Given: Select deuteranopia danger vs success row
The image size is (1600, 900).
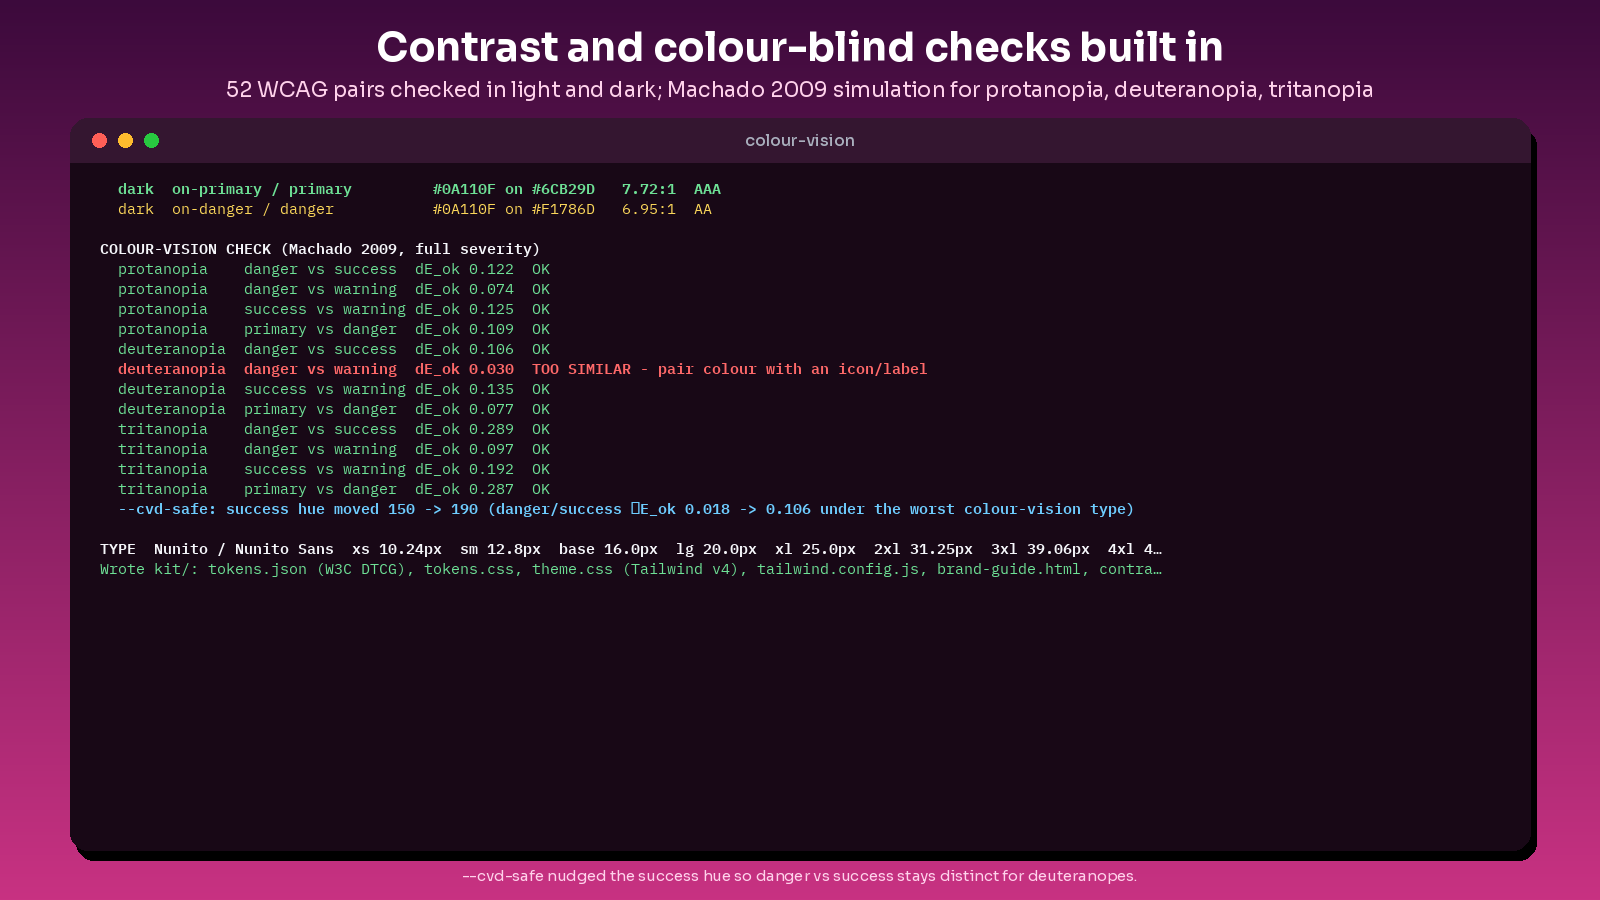Looking at the screenshot, I should [334, 349].
